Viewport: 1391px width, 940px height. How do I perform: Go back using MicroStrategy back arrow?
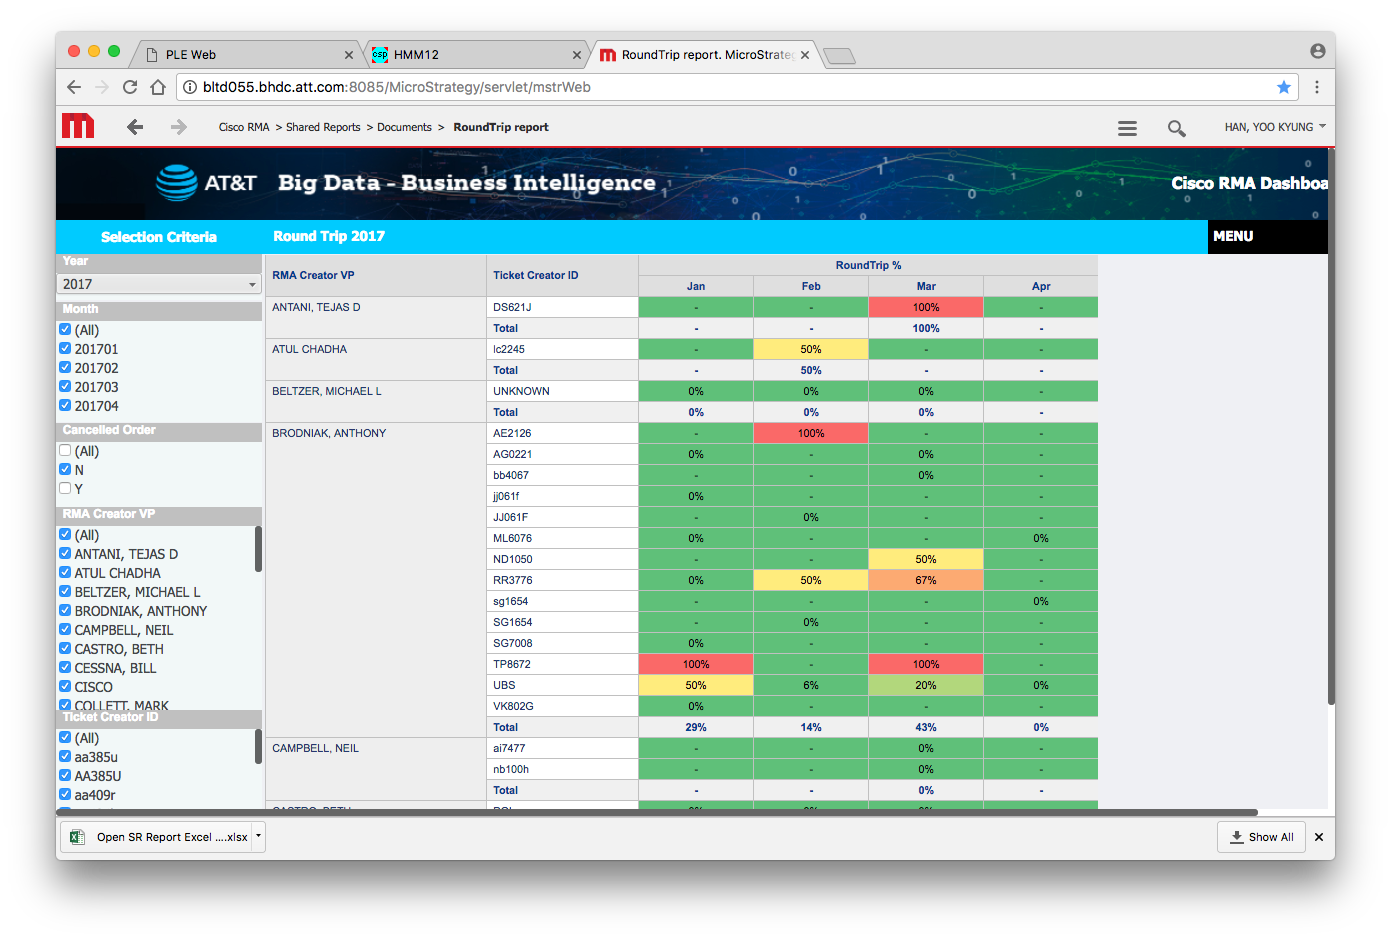pos(135,127)
